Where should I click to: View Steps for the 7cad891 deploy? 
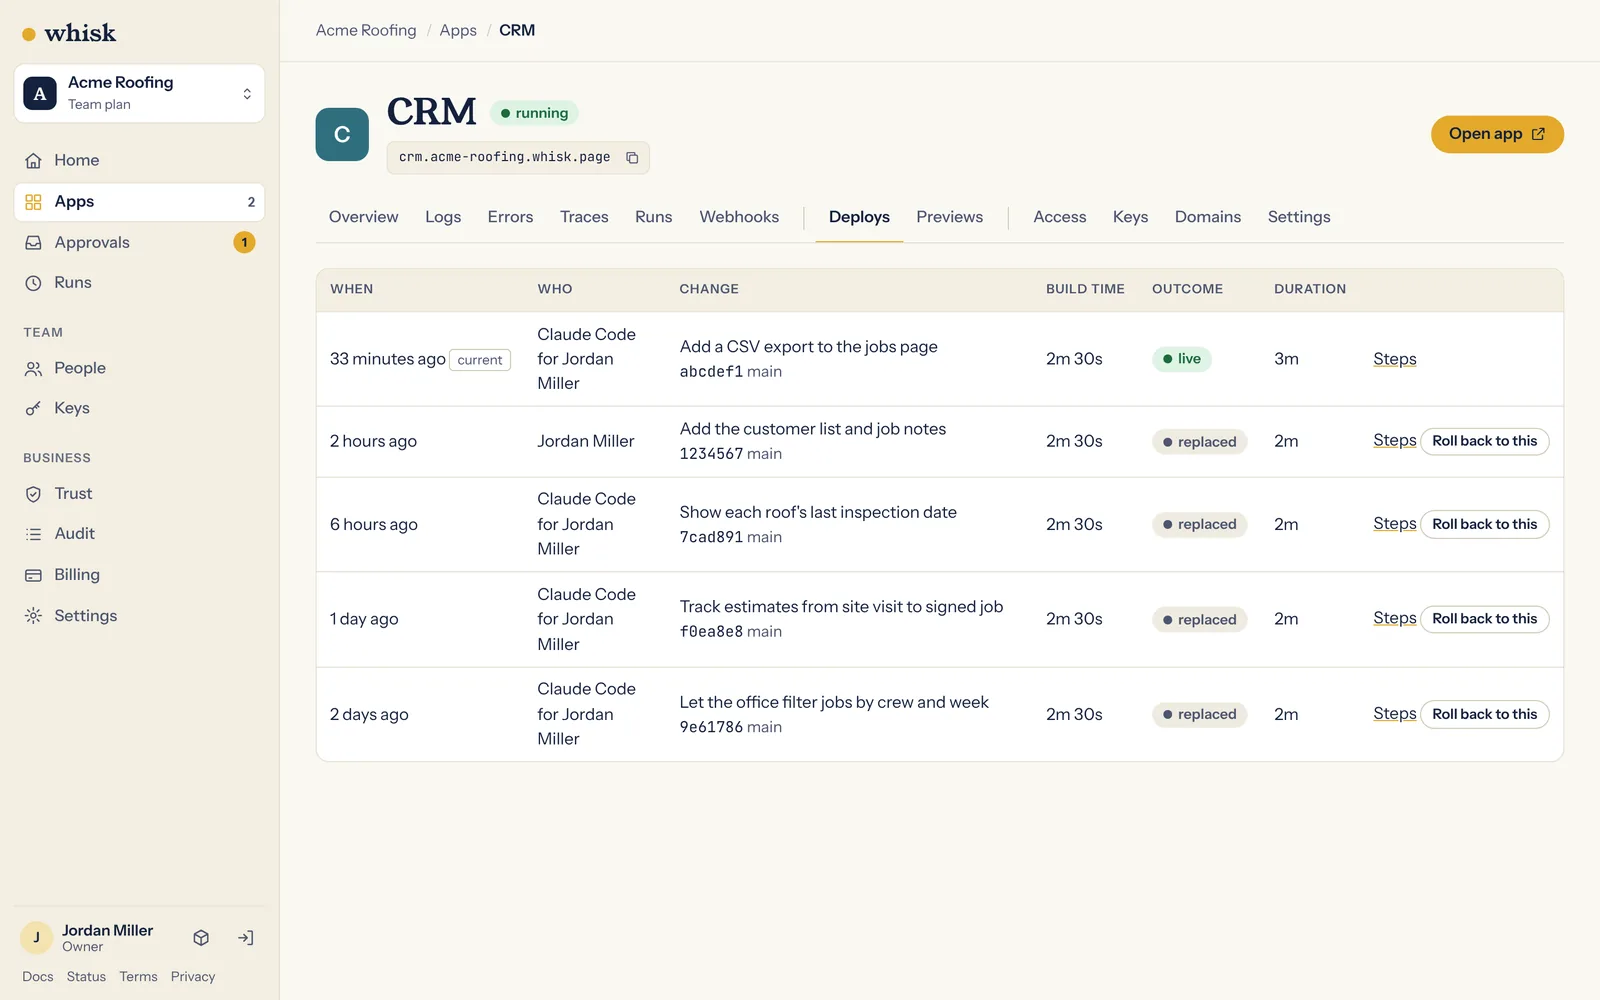[1394, 524]
